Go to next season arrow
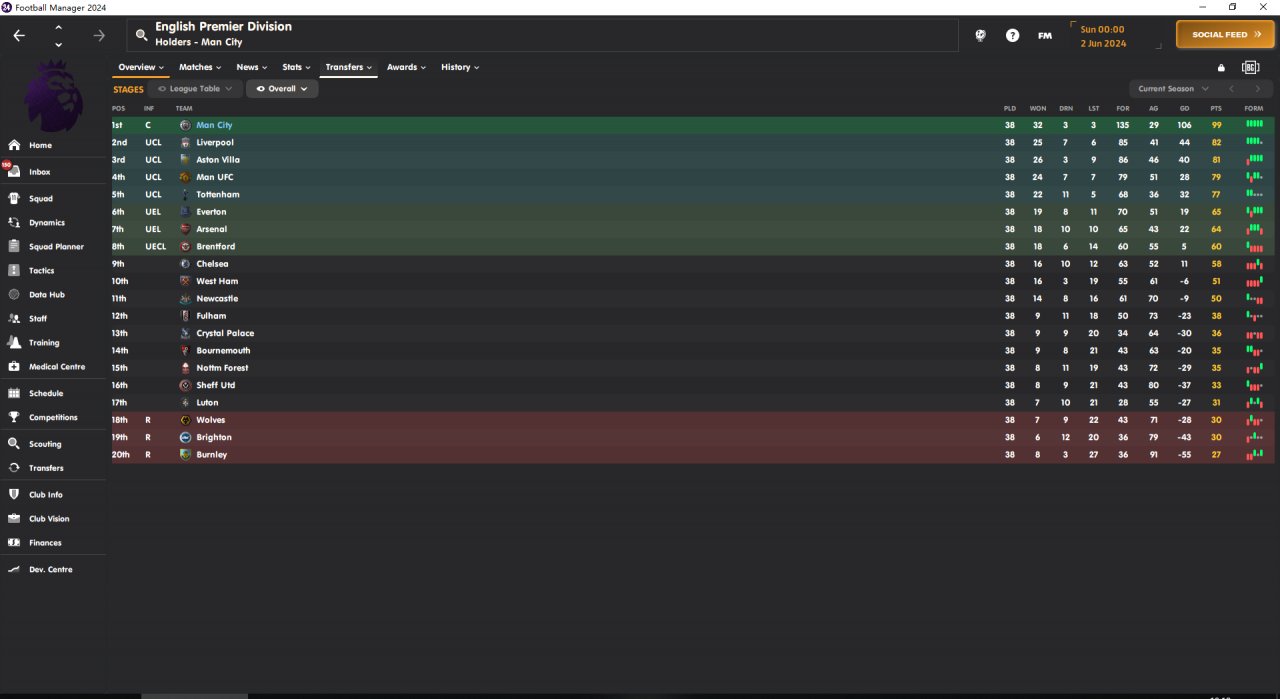The width and height of the screenshot is (1280, 699). pos(1258,89)
